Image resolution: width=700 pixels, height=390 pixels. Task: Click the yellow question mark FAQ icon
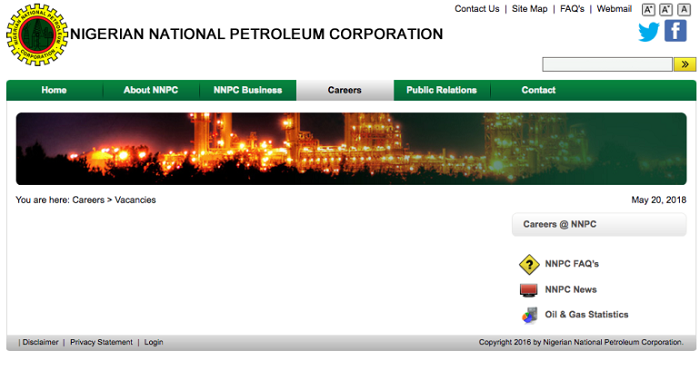pyautogui.click(x=529, y=264)
